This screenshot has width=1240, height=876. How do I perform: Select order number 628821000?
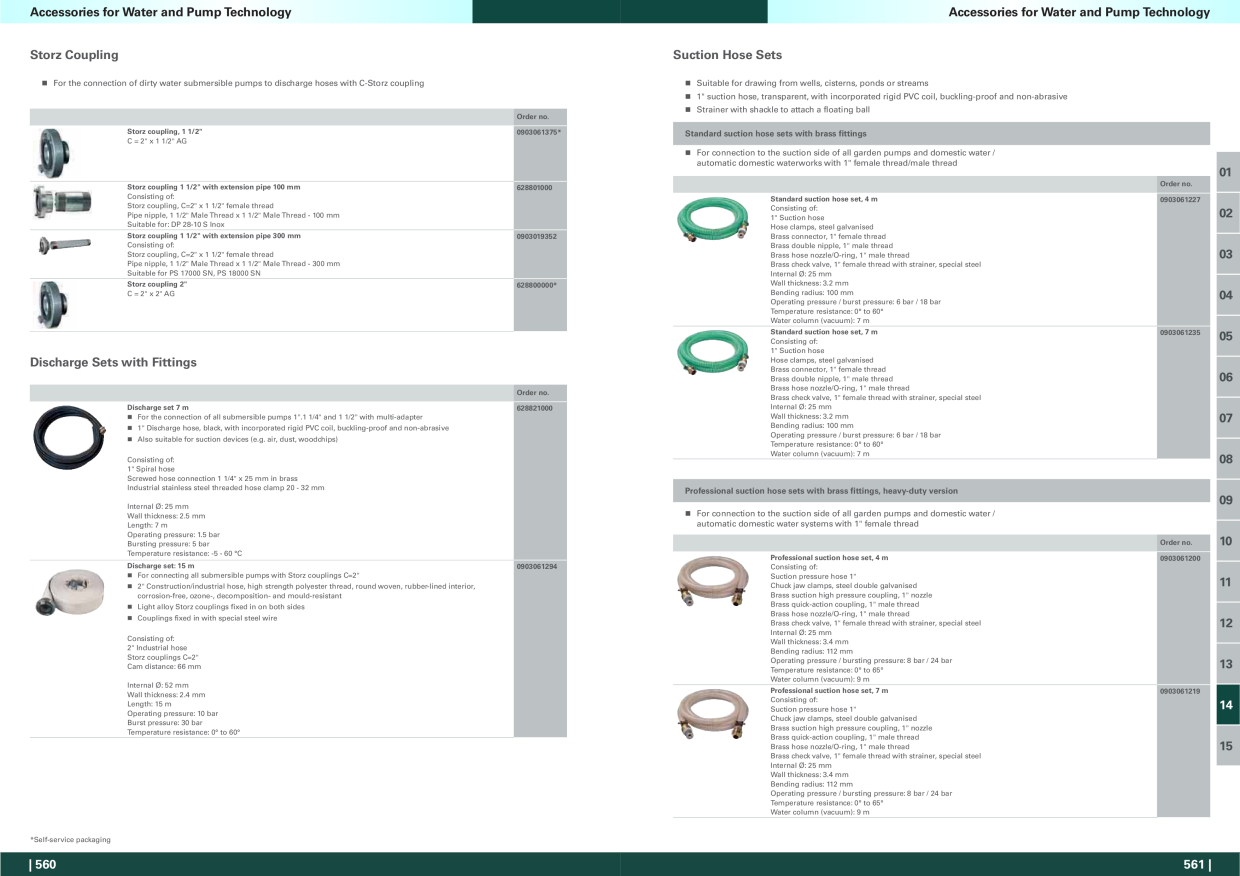[535, 408]
